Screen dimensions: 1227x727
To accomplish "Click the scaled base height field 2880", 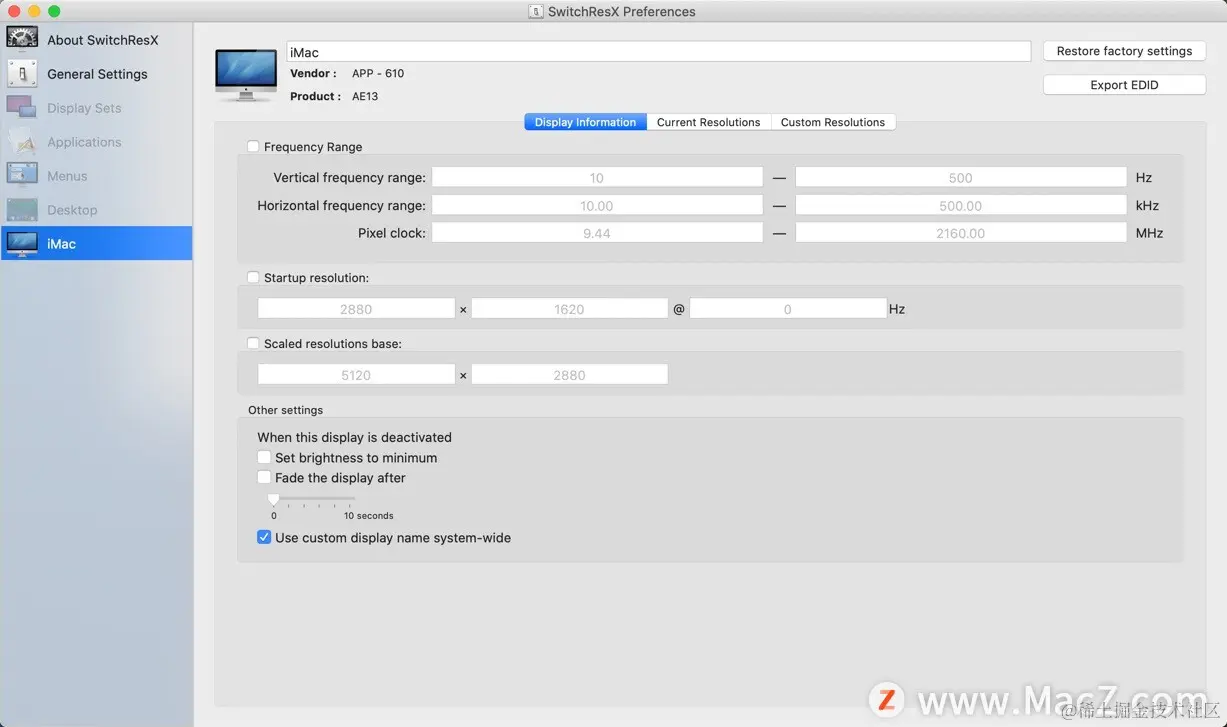I will pyautogui.click(x=569, y=375).
